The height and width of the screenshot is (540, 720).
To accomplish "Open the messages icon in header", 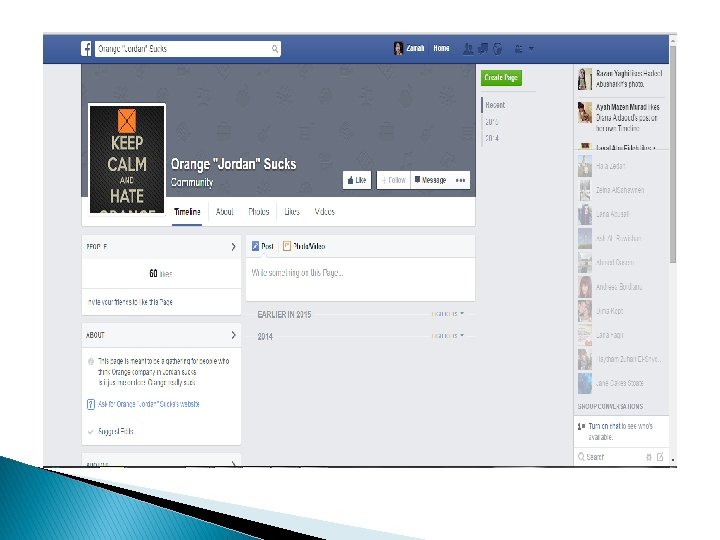I will (483, 49).
